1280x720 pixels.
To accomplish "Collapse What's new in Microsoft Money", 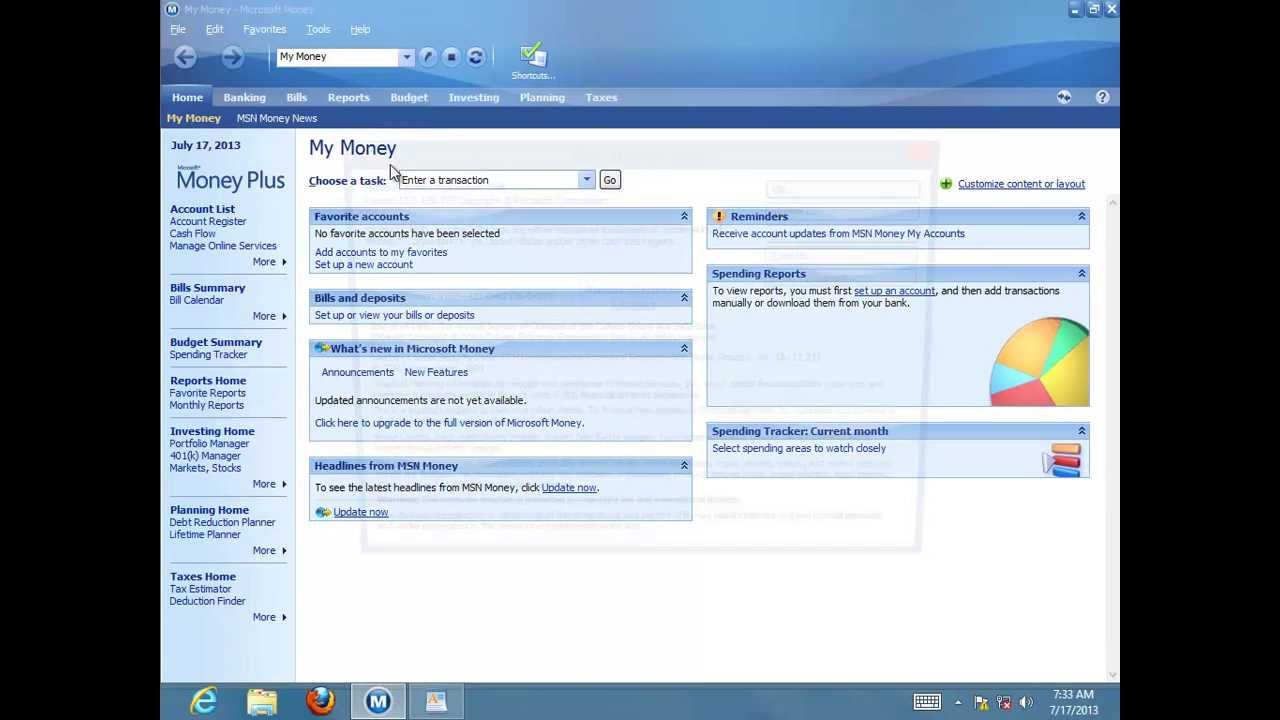I will pyautogui.click(x=685, y=348).
